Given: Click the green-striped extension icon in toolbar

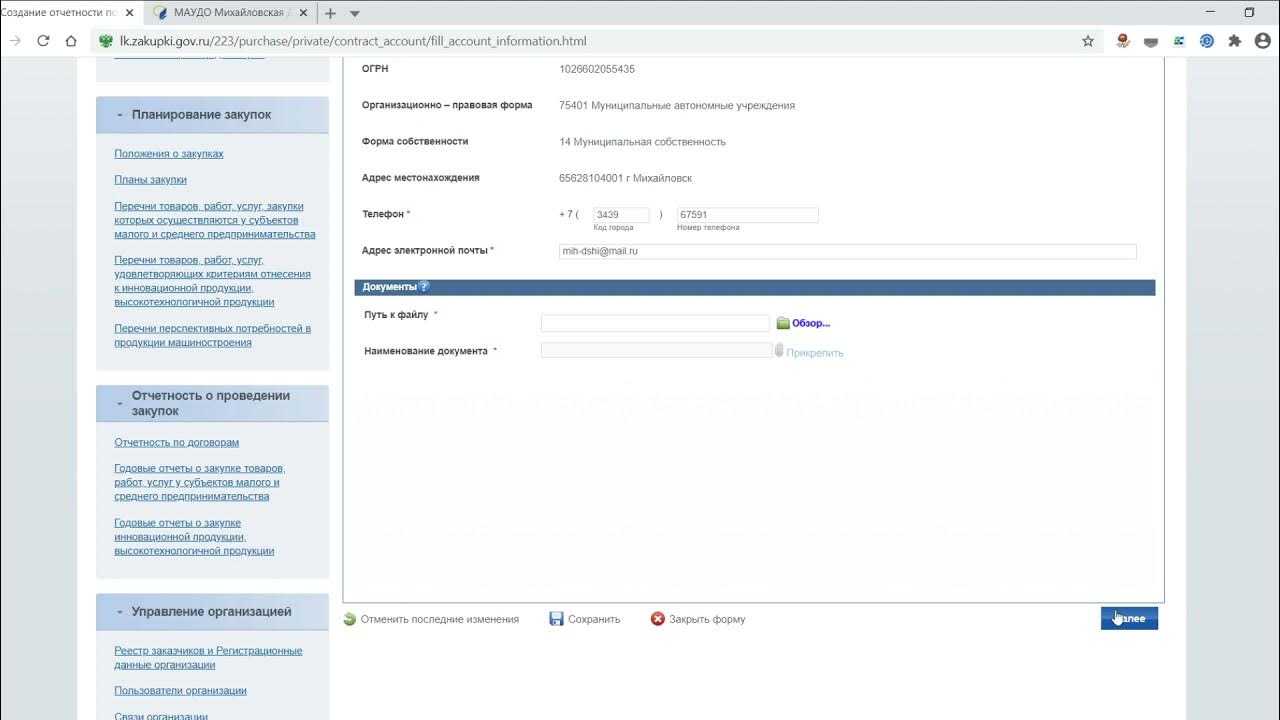Looking at the screenshot, I should [x=1179, y=41].
